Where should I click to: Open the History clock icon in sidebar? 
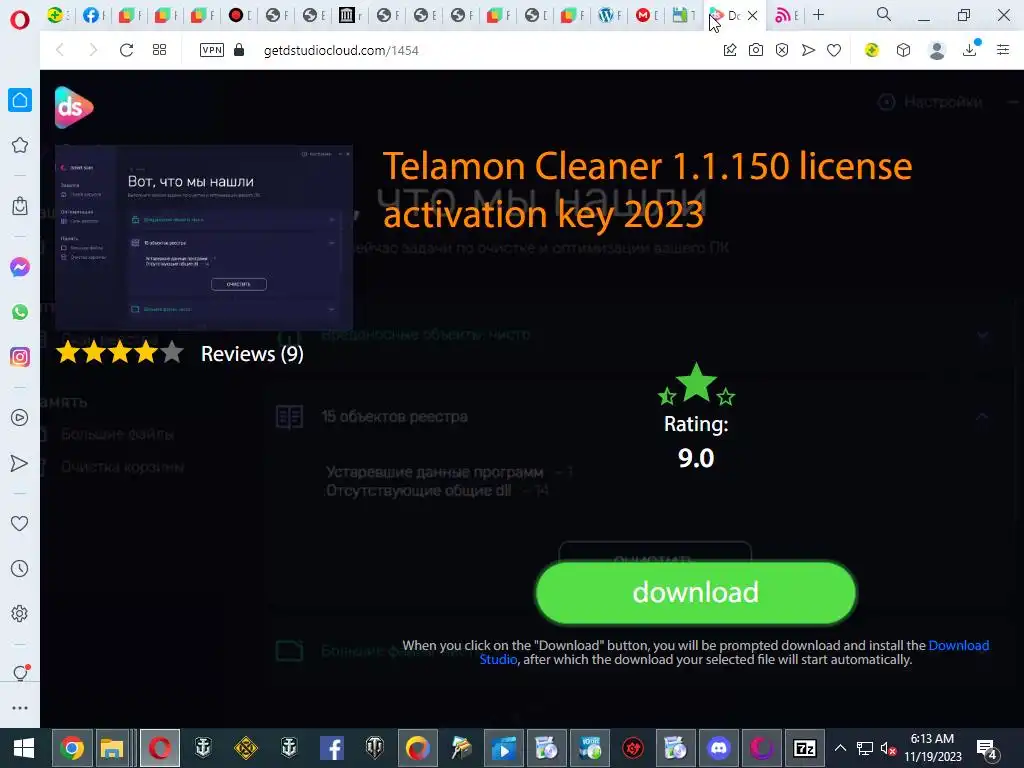tap(20, 569)
